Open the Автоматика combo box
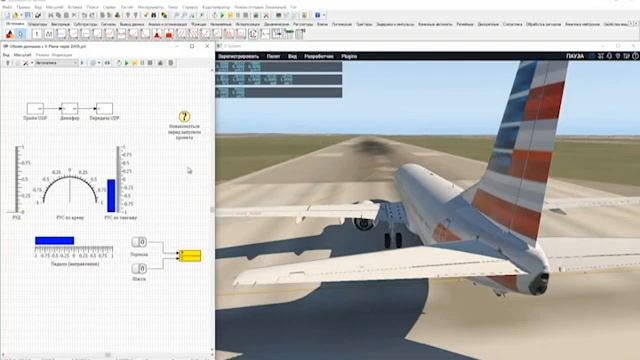The width and height of the screenshot is (640, 360). pos(56,63)
